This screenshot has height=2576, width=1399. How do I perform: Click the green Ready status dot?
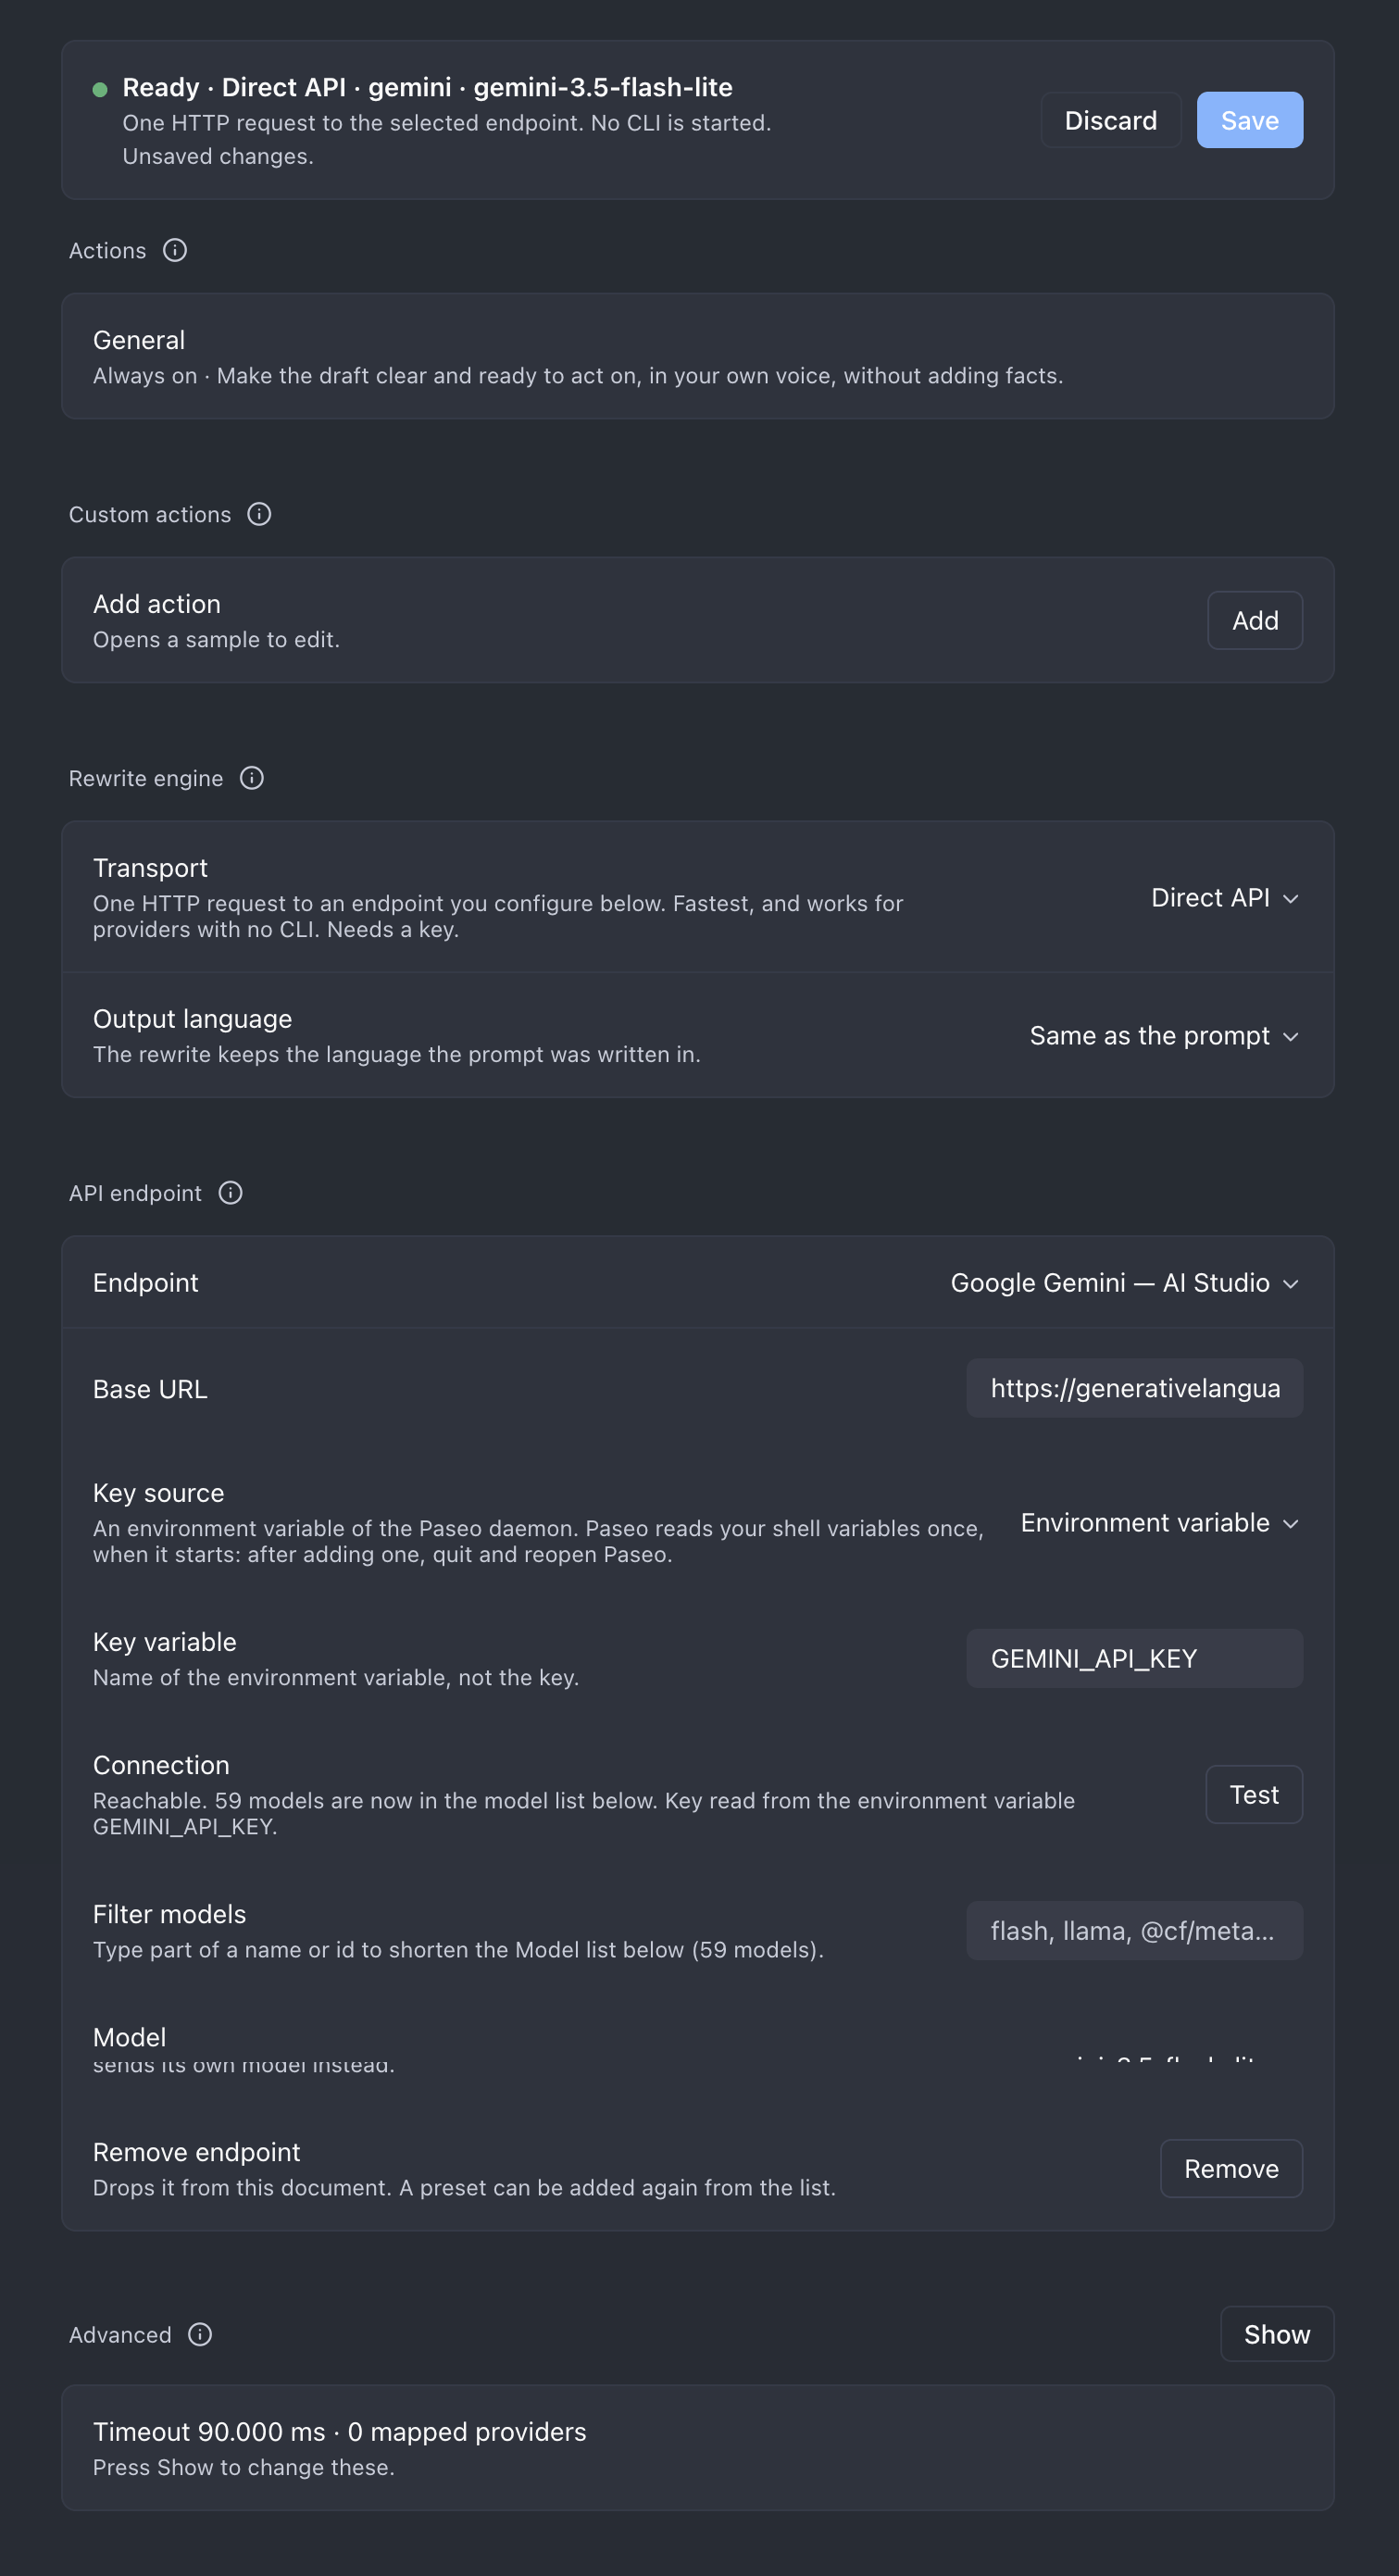(x=100, y=89)
